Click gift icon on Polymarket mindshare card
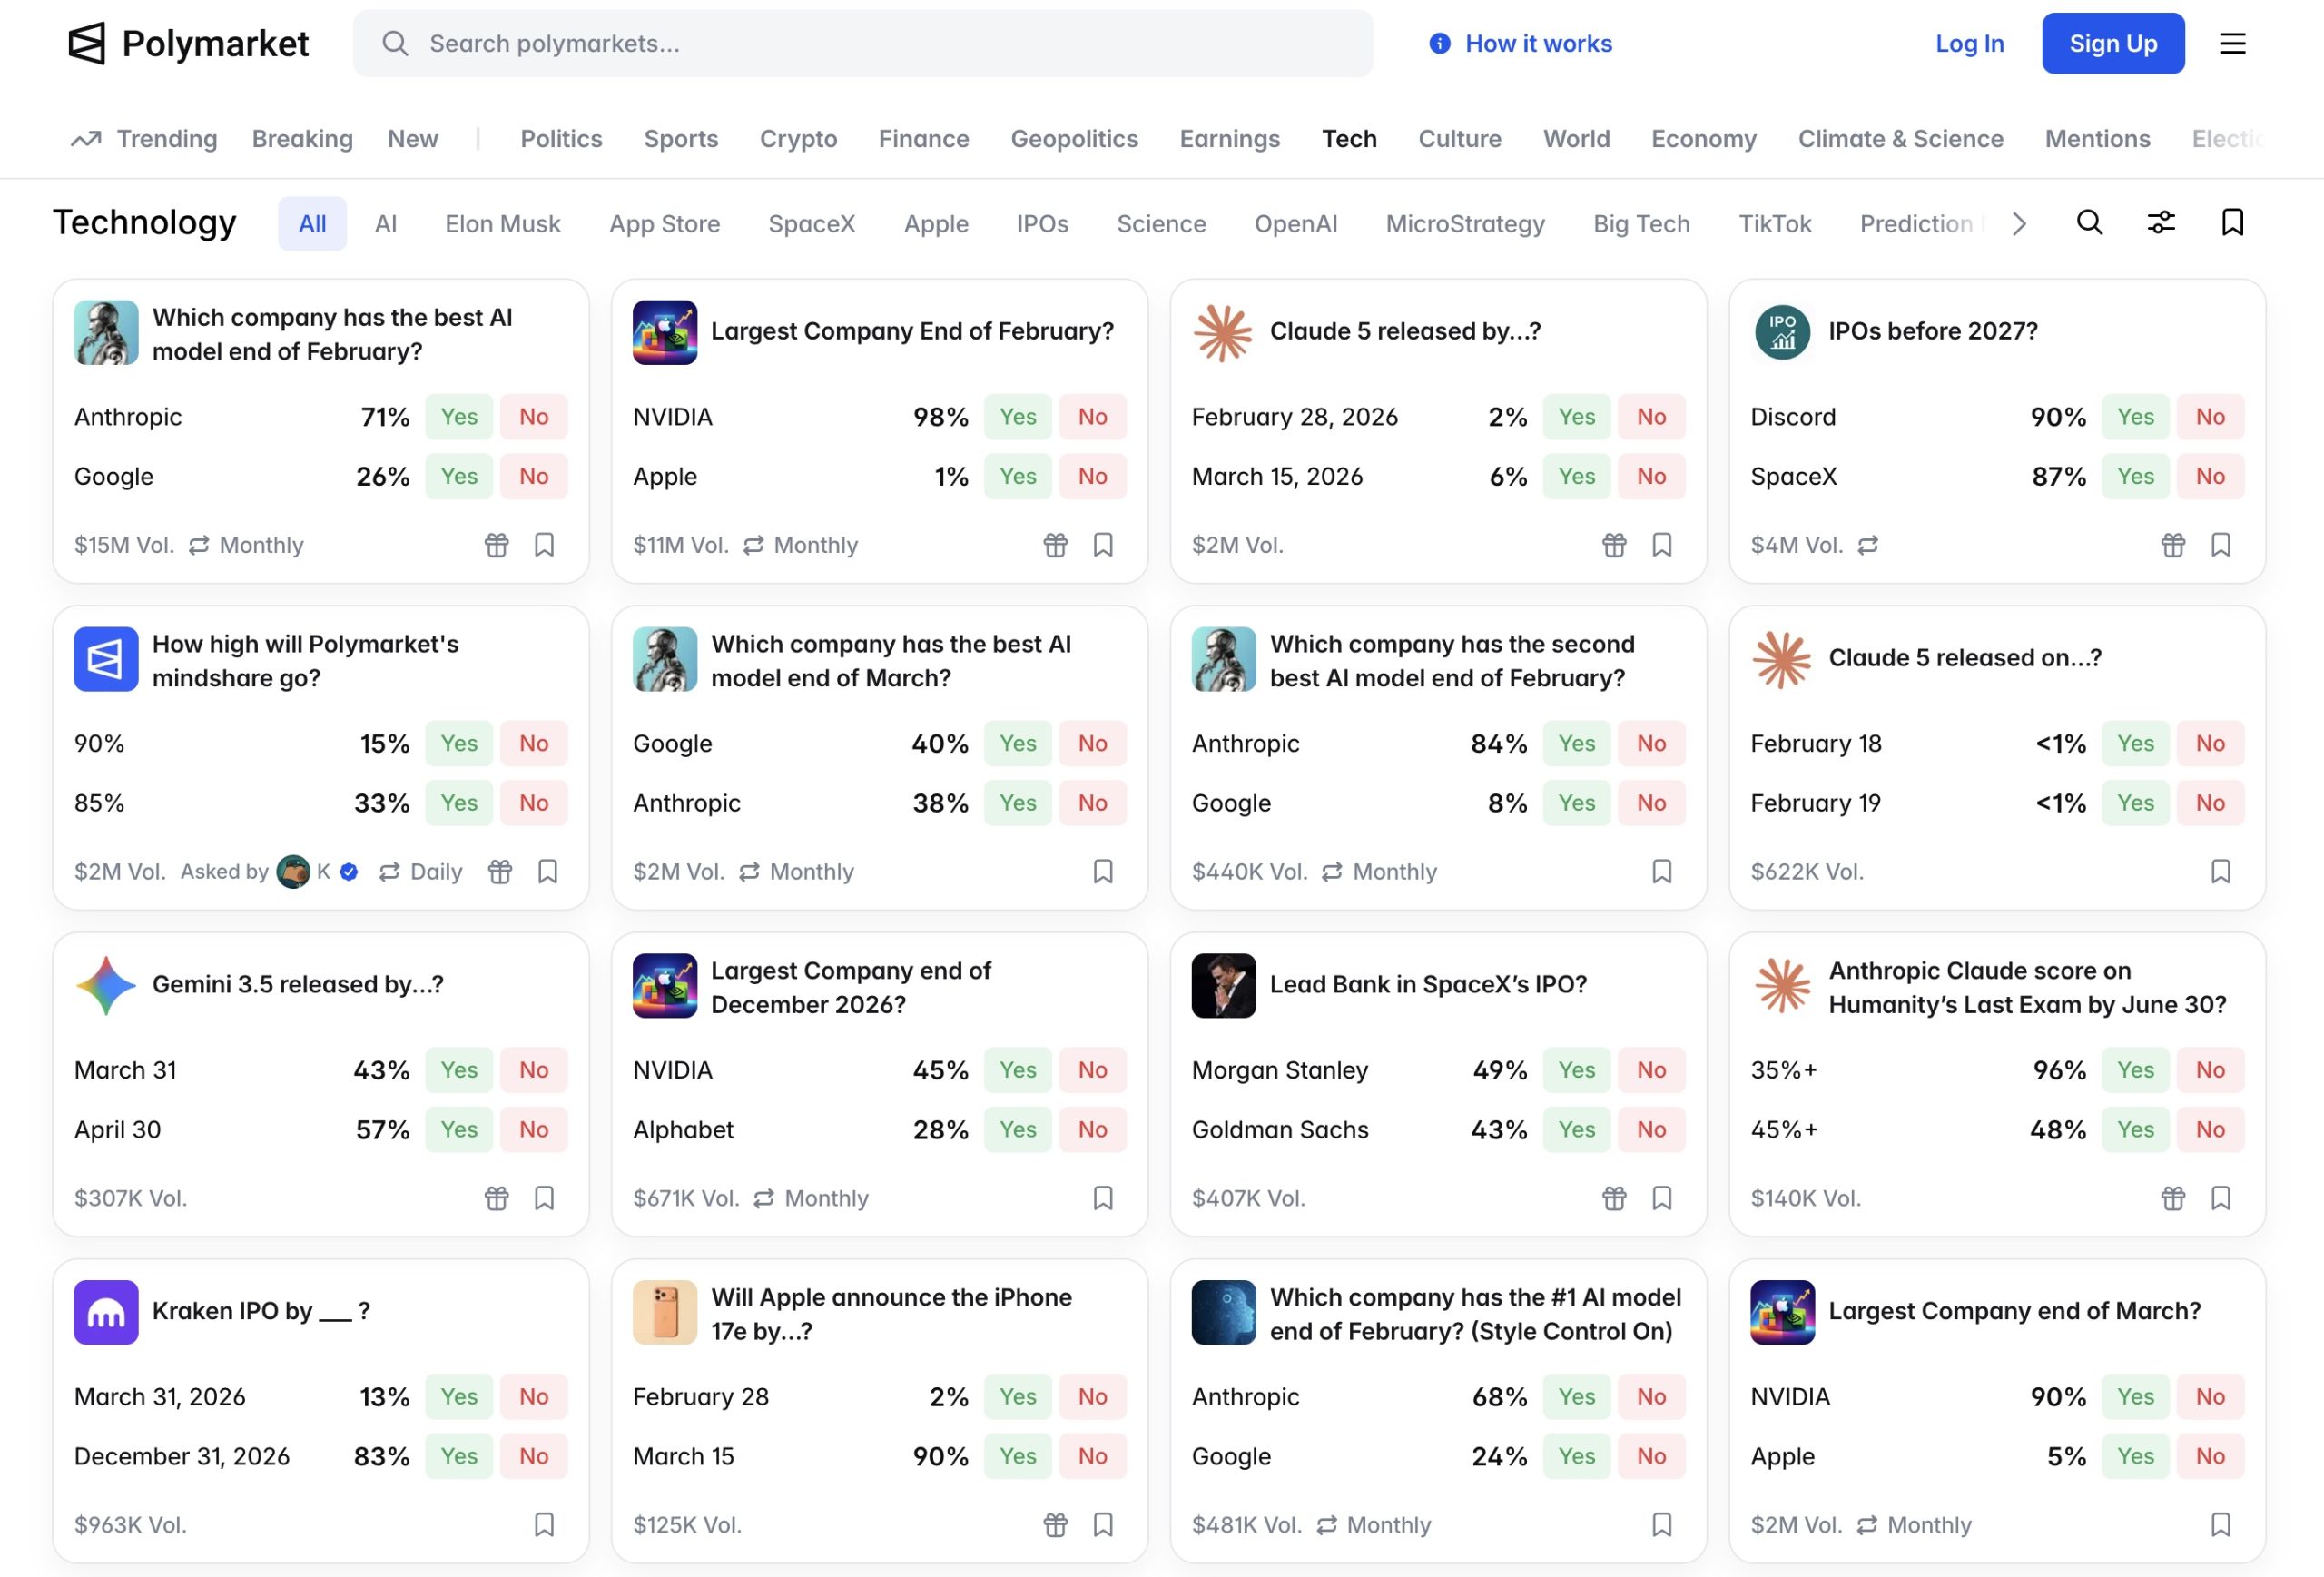Viewport: 2324px width, 1577px height. (x=500, y=872)
